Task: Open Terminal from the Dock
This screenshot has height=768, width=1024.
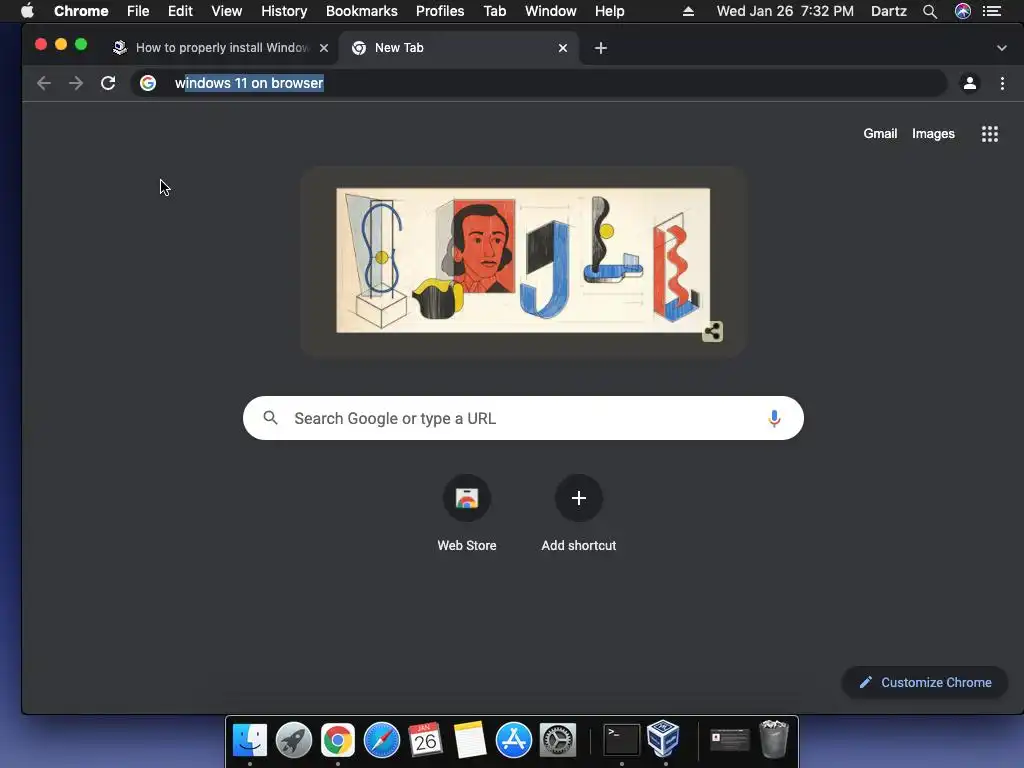Action: coord(621,740)
